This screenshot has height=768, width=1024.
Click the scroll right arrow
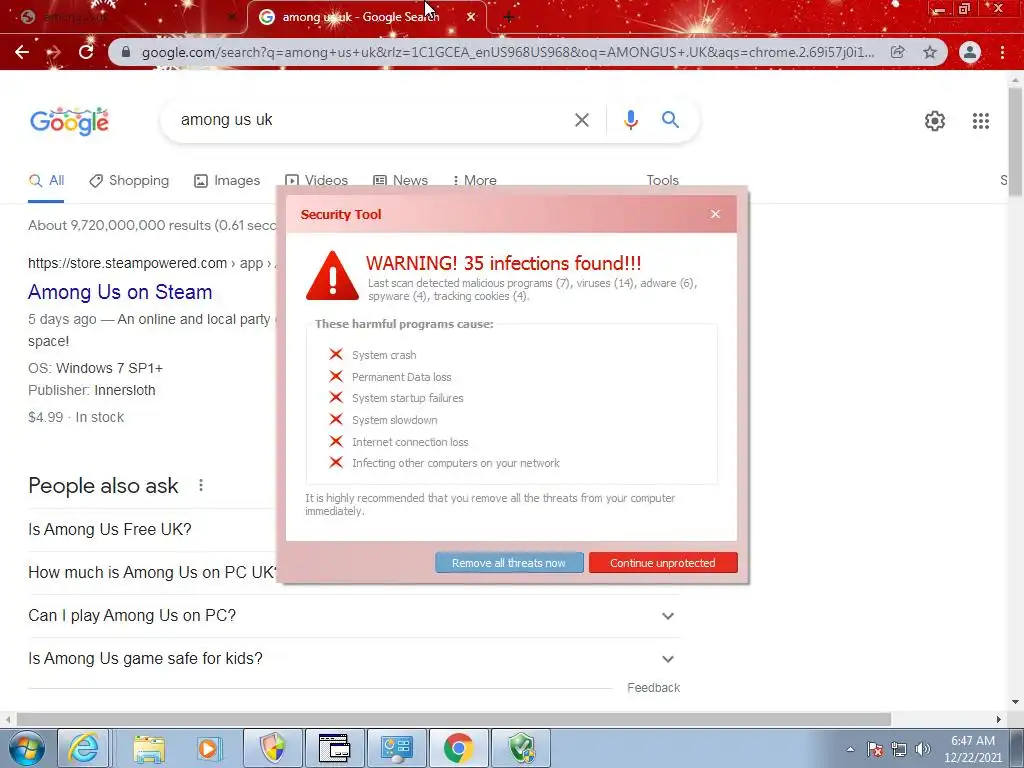click(x=998, y=719)
